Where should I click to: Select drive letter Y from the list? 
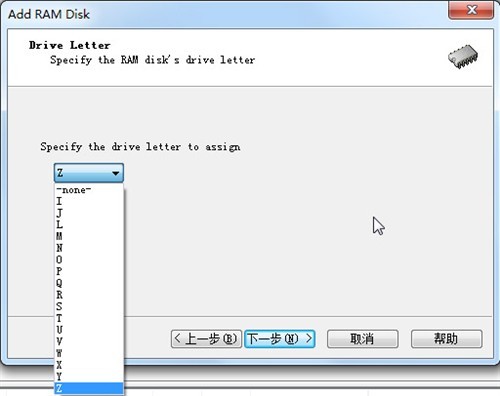(89, 376)
